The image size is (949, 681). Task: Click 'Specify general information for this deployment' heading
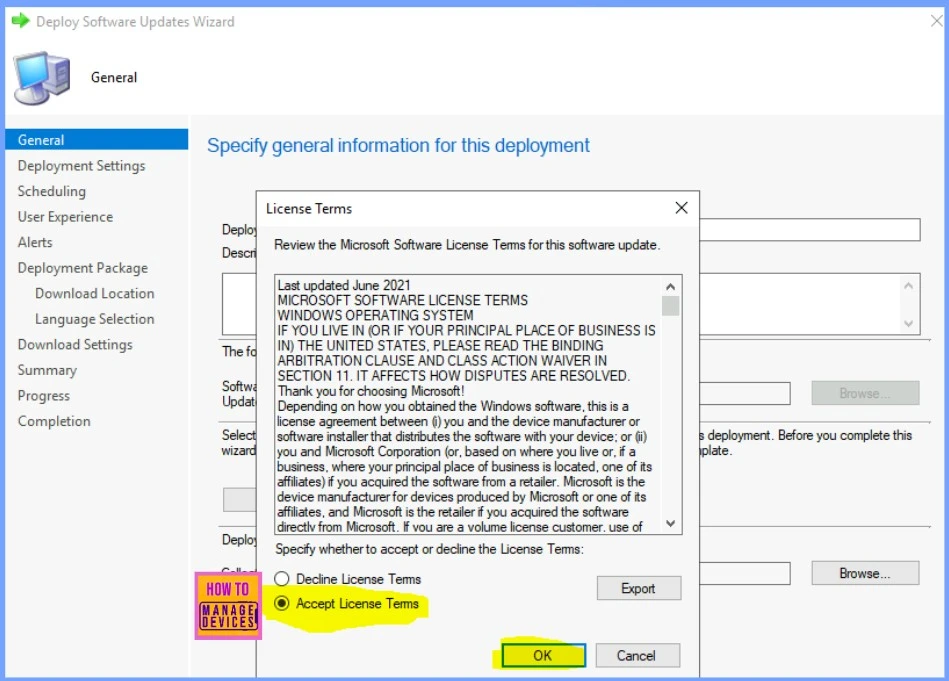pos(398,145)
